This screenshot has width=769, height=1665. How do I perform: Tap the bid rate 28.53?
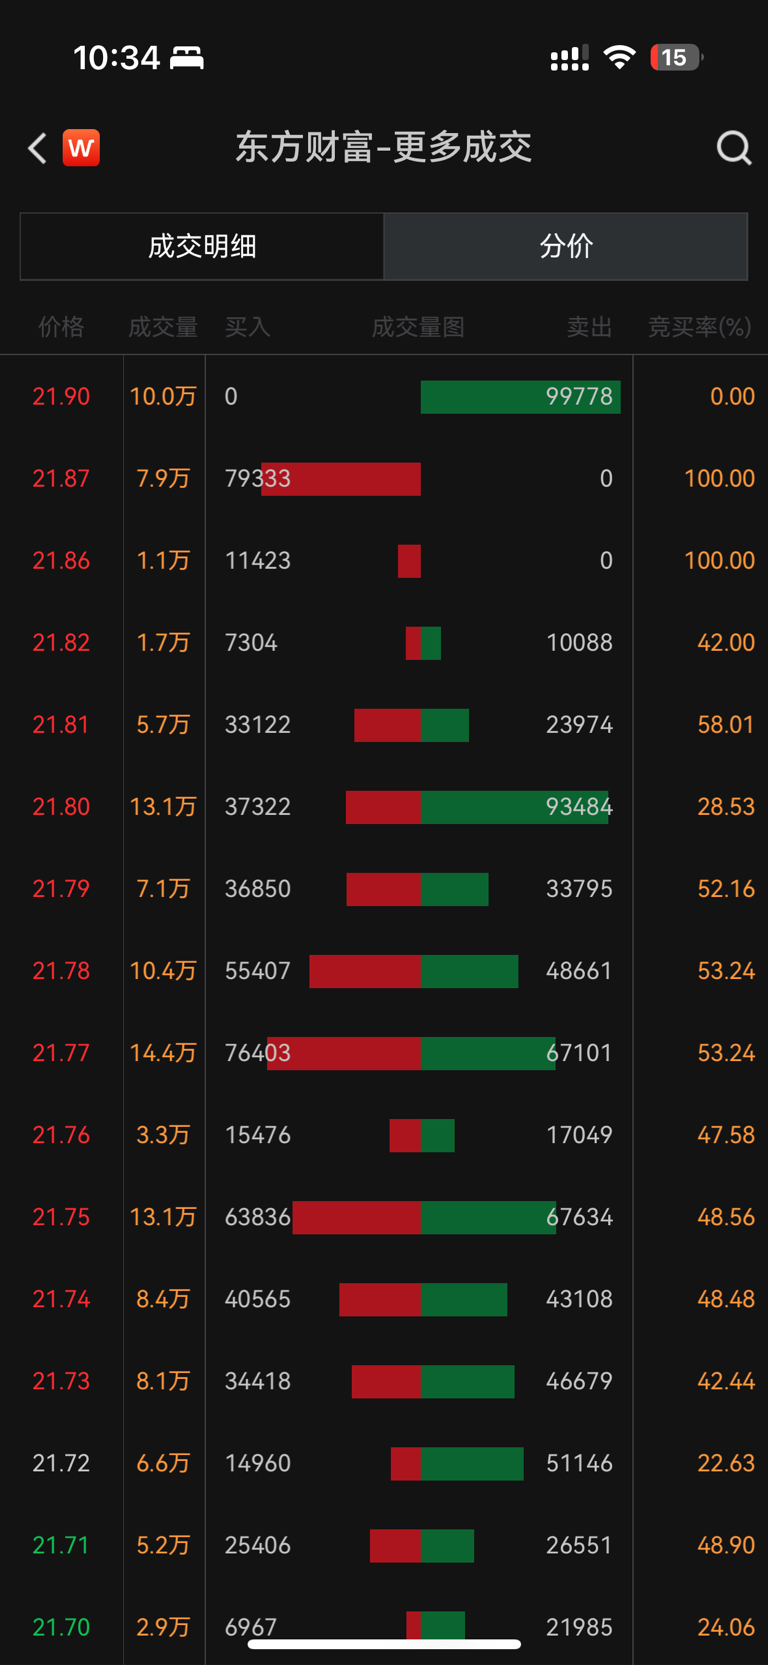tap(726, 807)
